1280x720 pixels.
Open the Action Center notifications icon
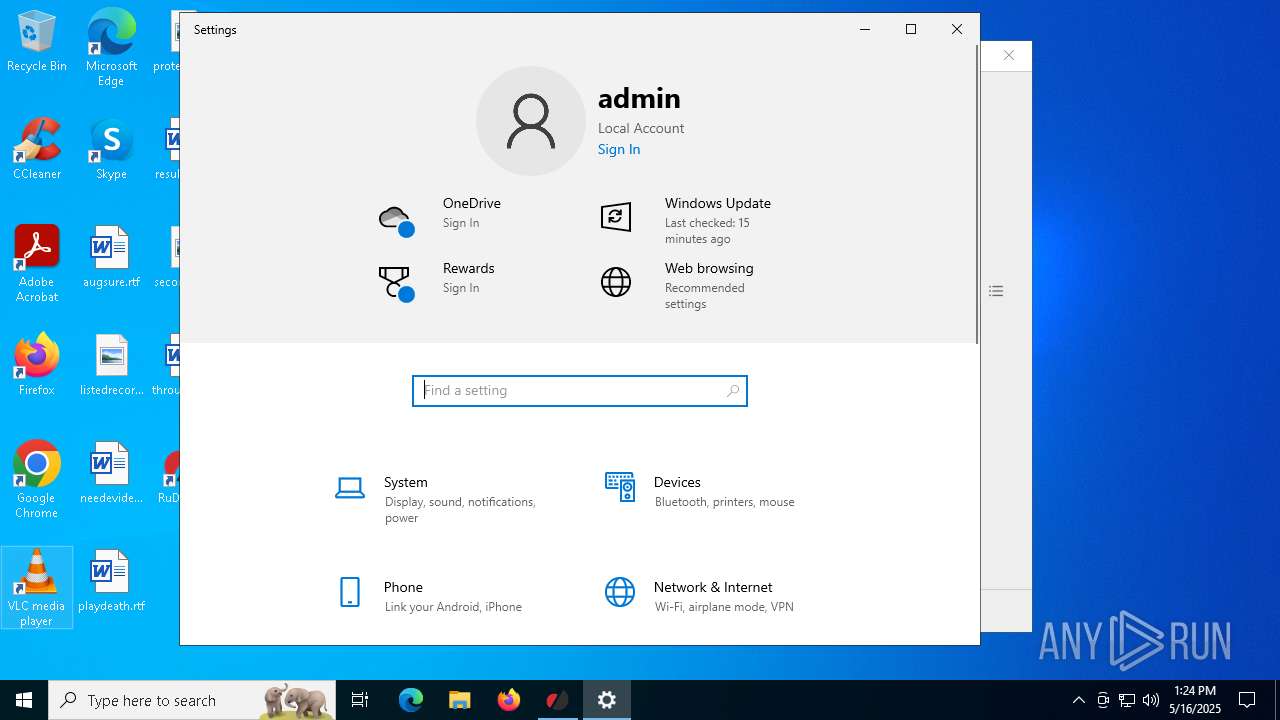pos(1247,700)
